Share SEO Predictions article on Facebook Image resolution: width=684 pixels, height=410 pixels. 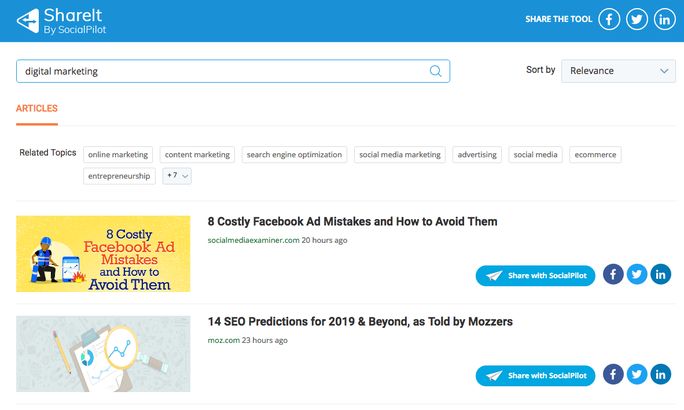point(613,374)
